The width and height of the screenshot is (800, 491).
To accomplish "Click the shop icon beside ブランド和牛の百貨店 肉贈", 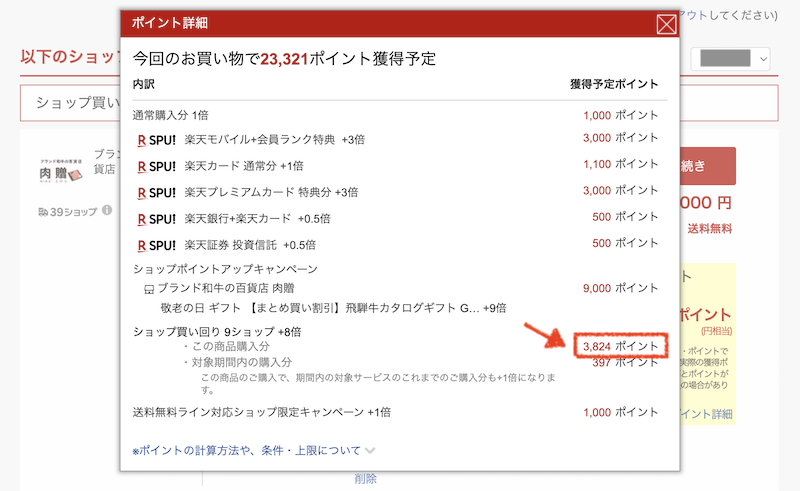I will coord(149,289).
